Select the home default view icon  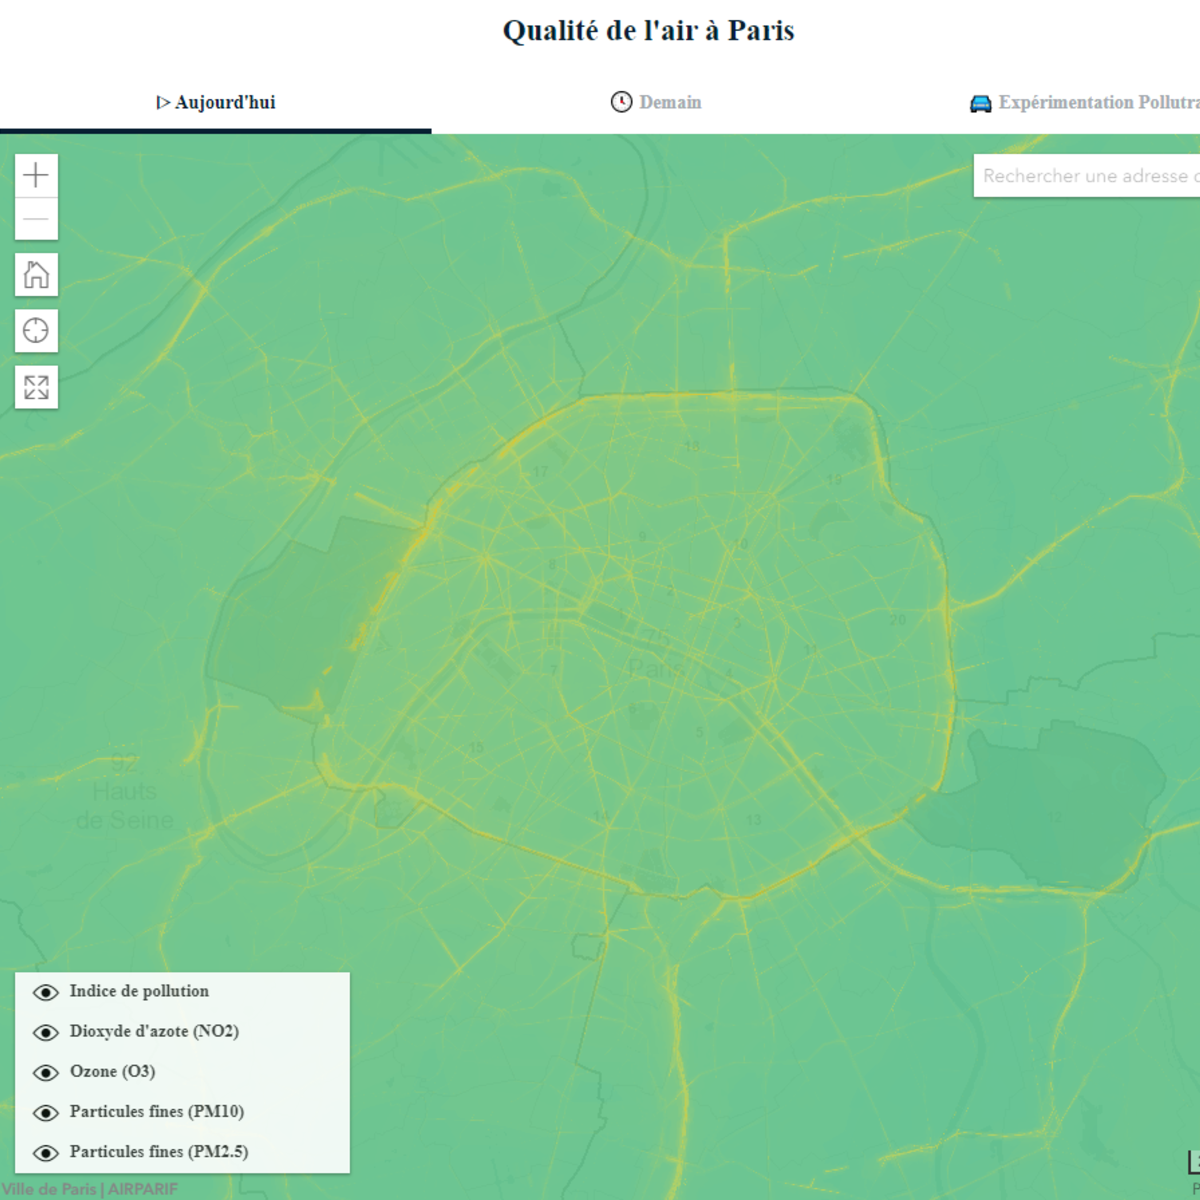point(36,274)
